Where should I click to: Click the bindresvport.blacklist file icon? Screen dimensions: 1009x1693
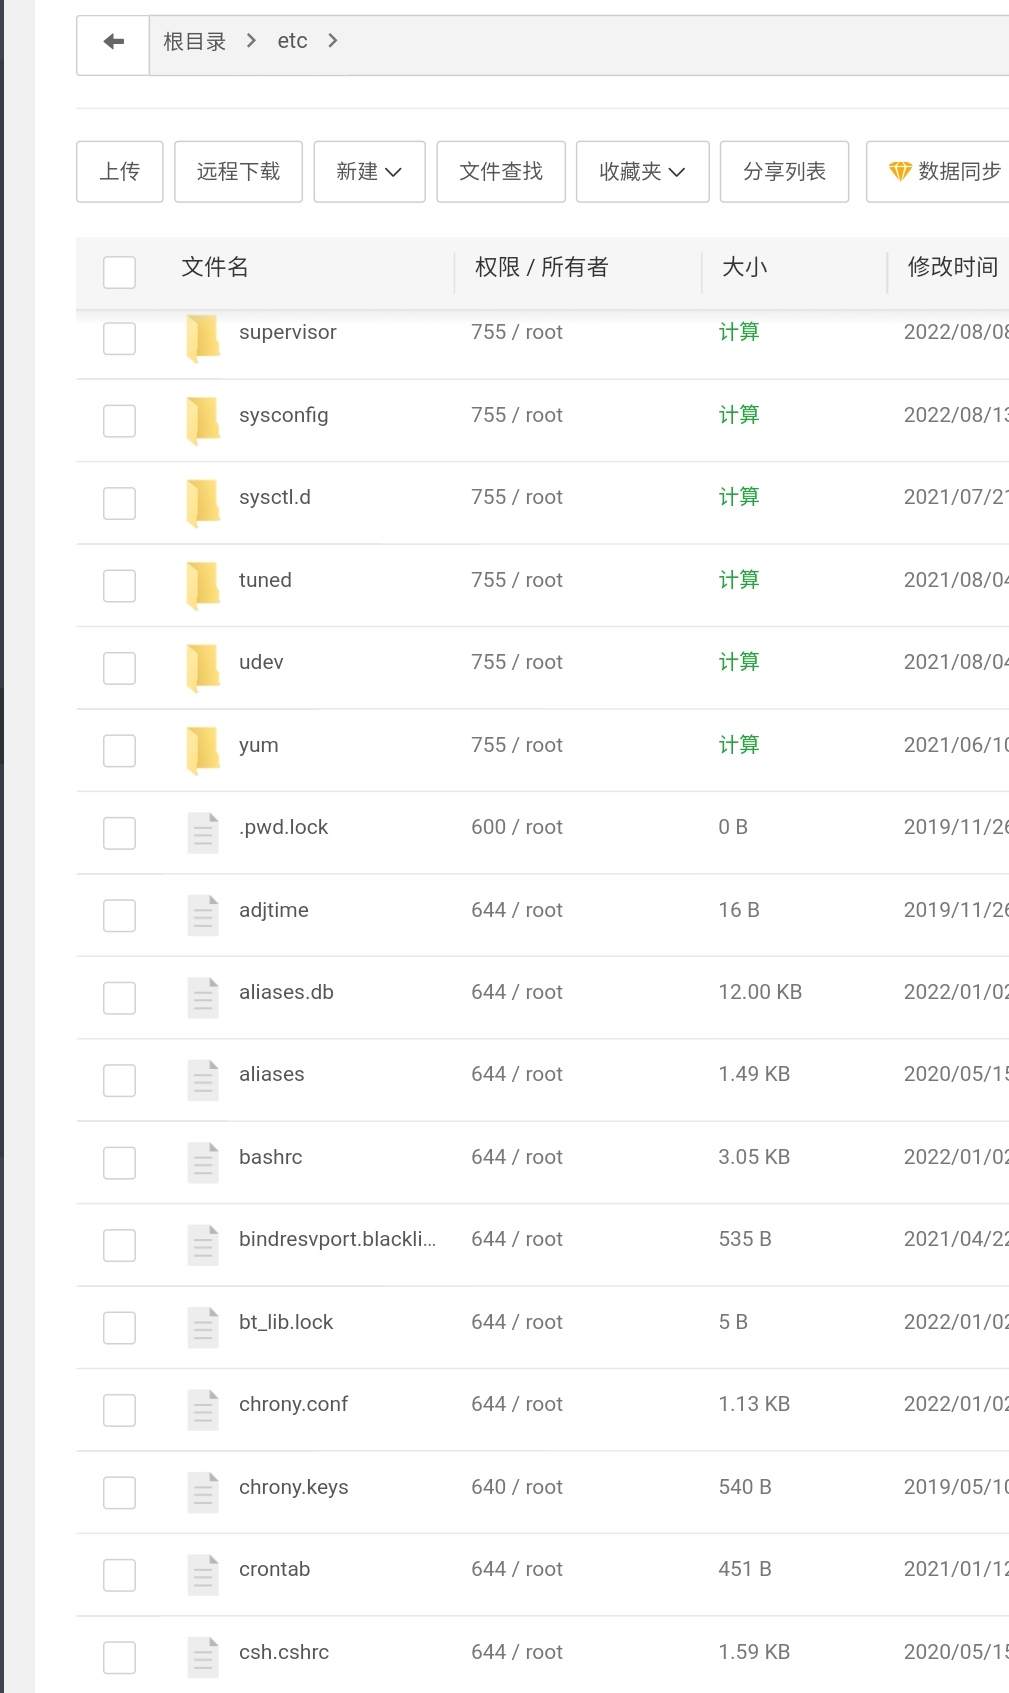(x=203, y=1245)
